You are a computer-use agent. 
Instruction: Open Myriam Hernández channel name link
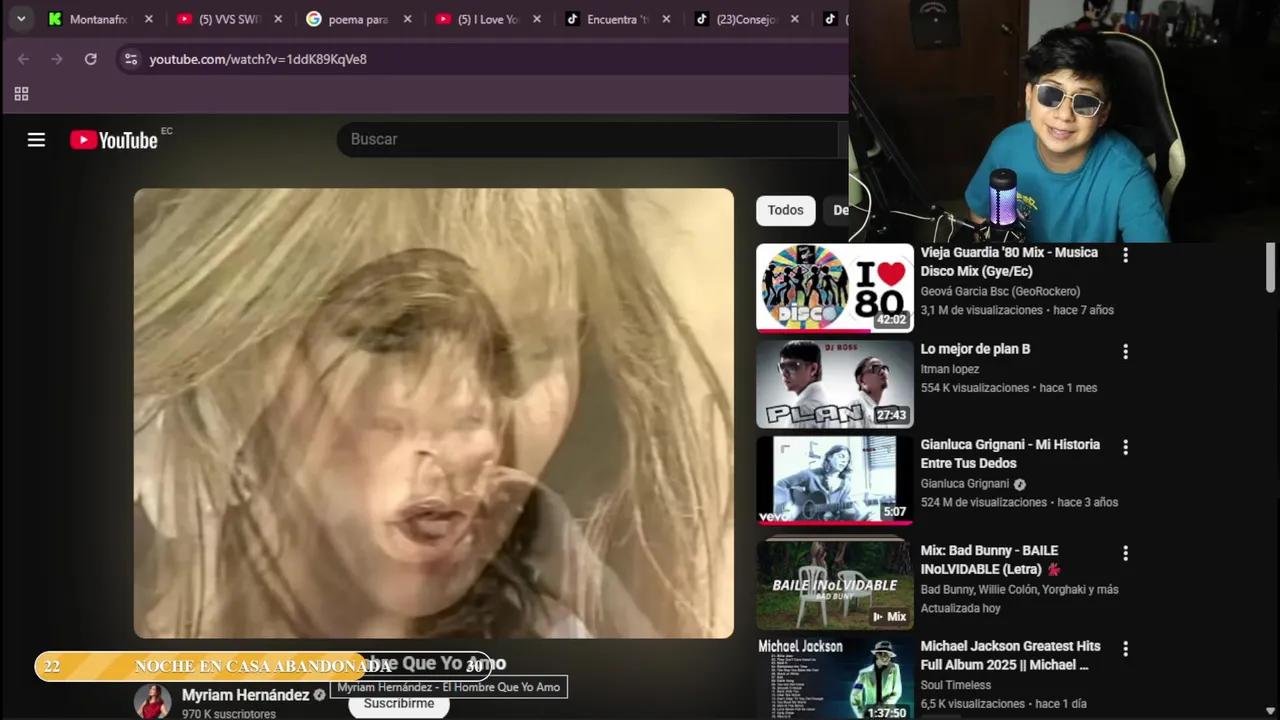point(245,695)
